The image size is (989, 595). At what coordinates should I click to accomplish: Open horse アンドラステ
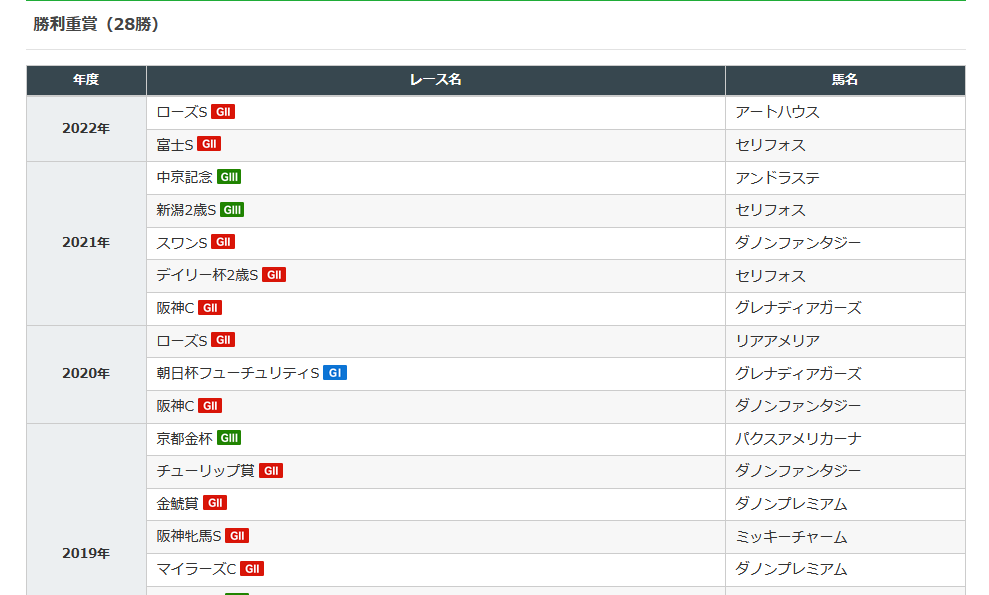[x=777, y=178]
